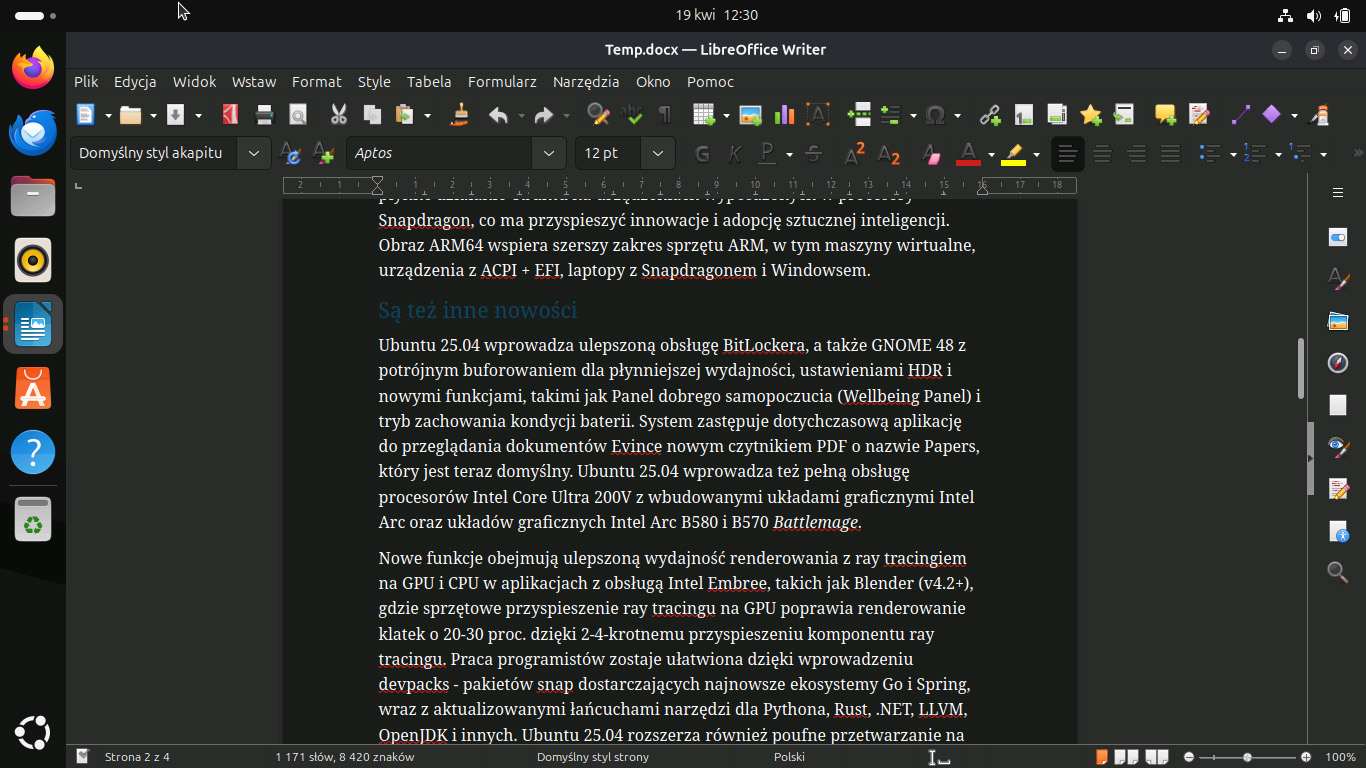This screenshot has height=768, width=1366.
Task: Click the superscript A2 icon
Action: (855, 154)
